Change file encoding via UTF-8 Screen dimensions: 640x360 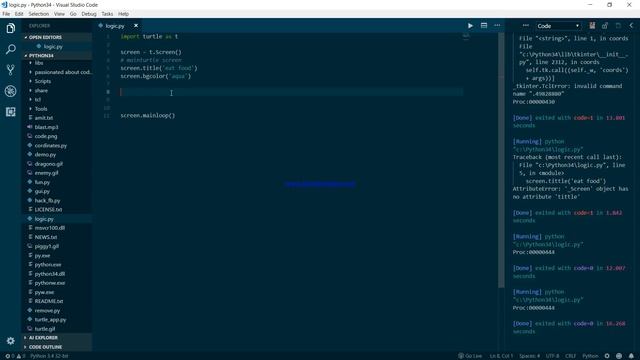552,356
